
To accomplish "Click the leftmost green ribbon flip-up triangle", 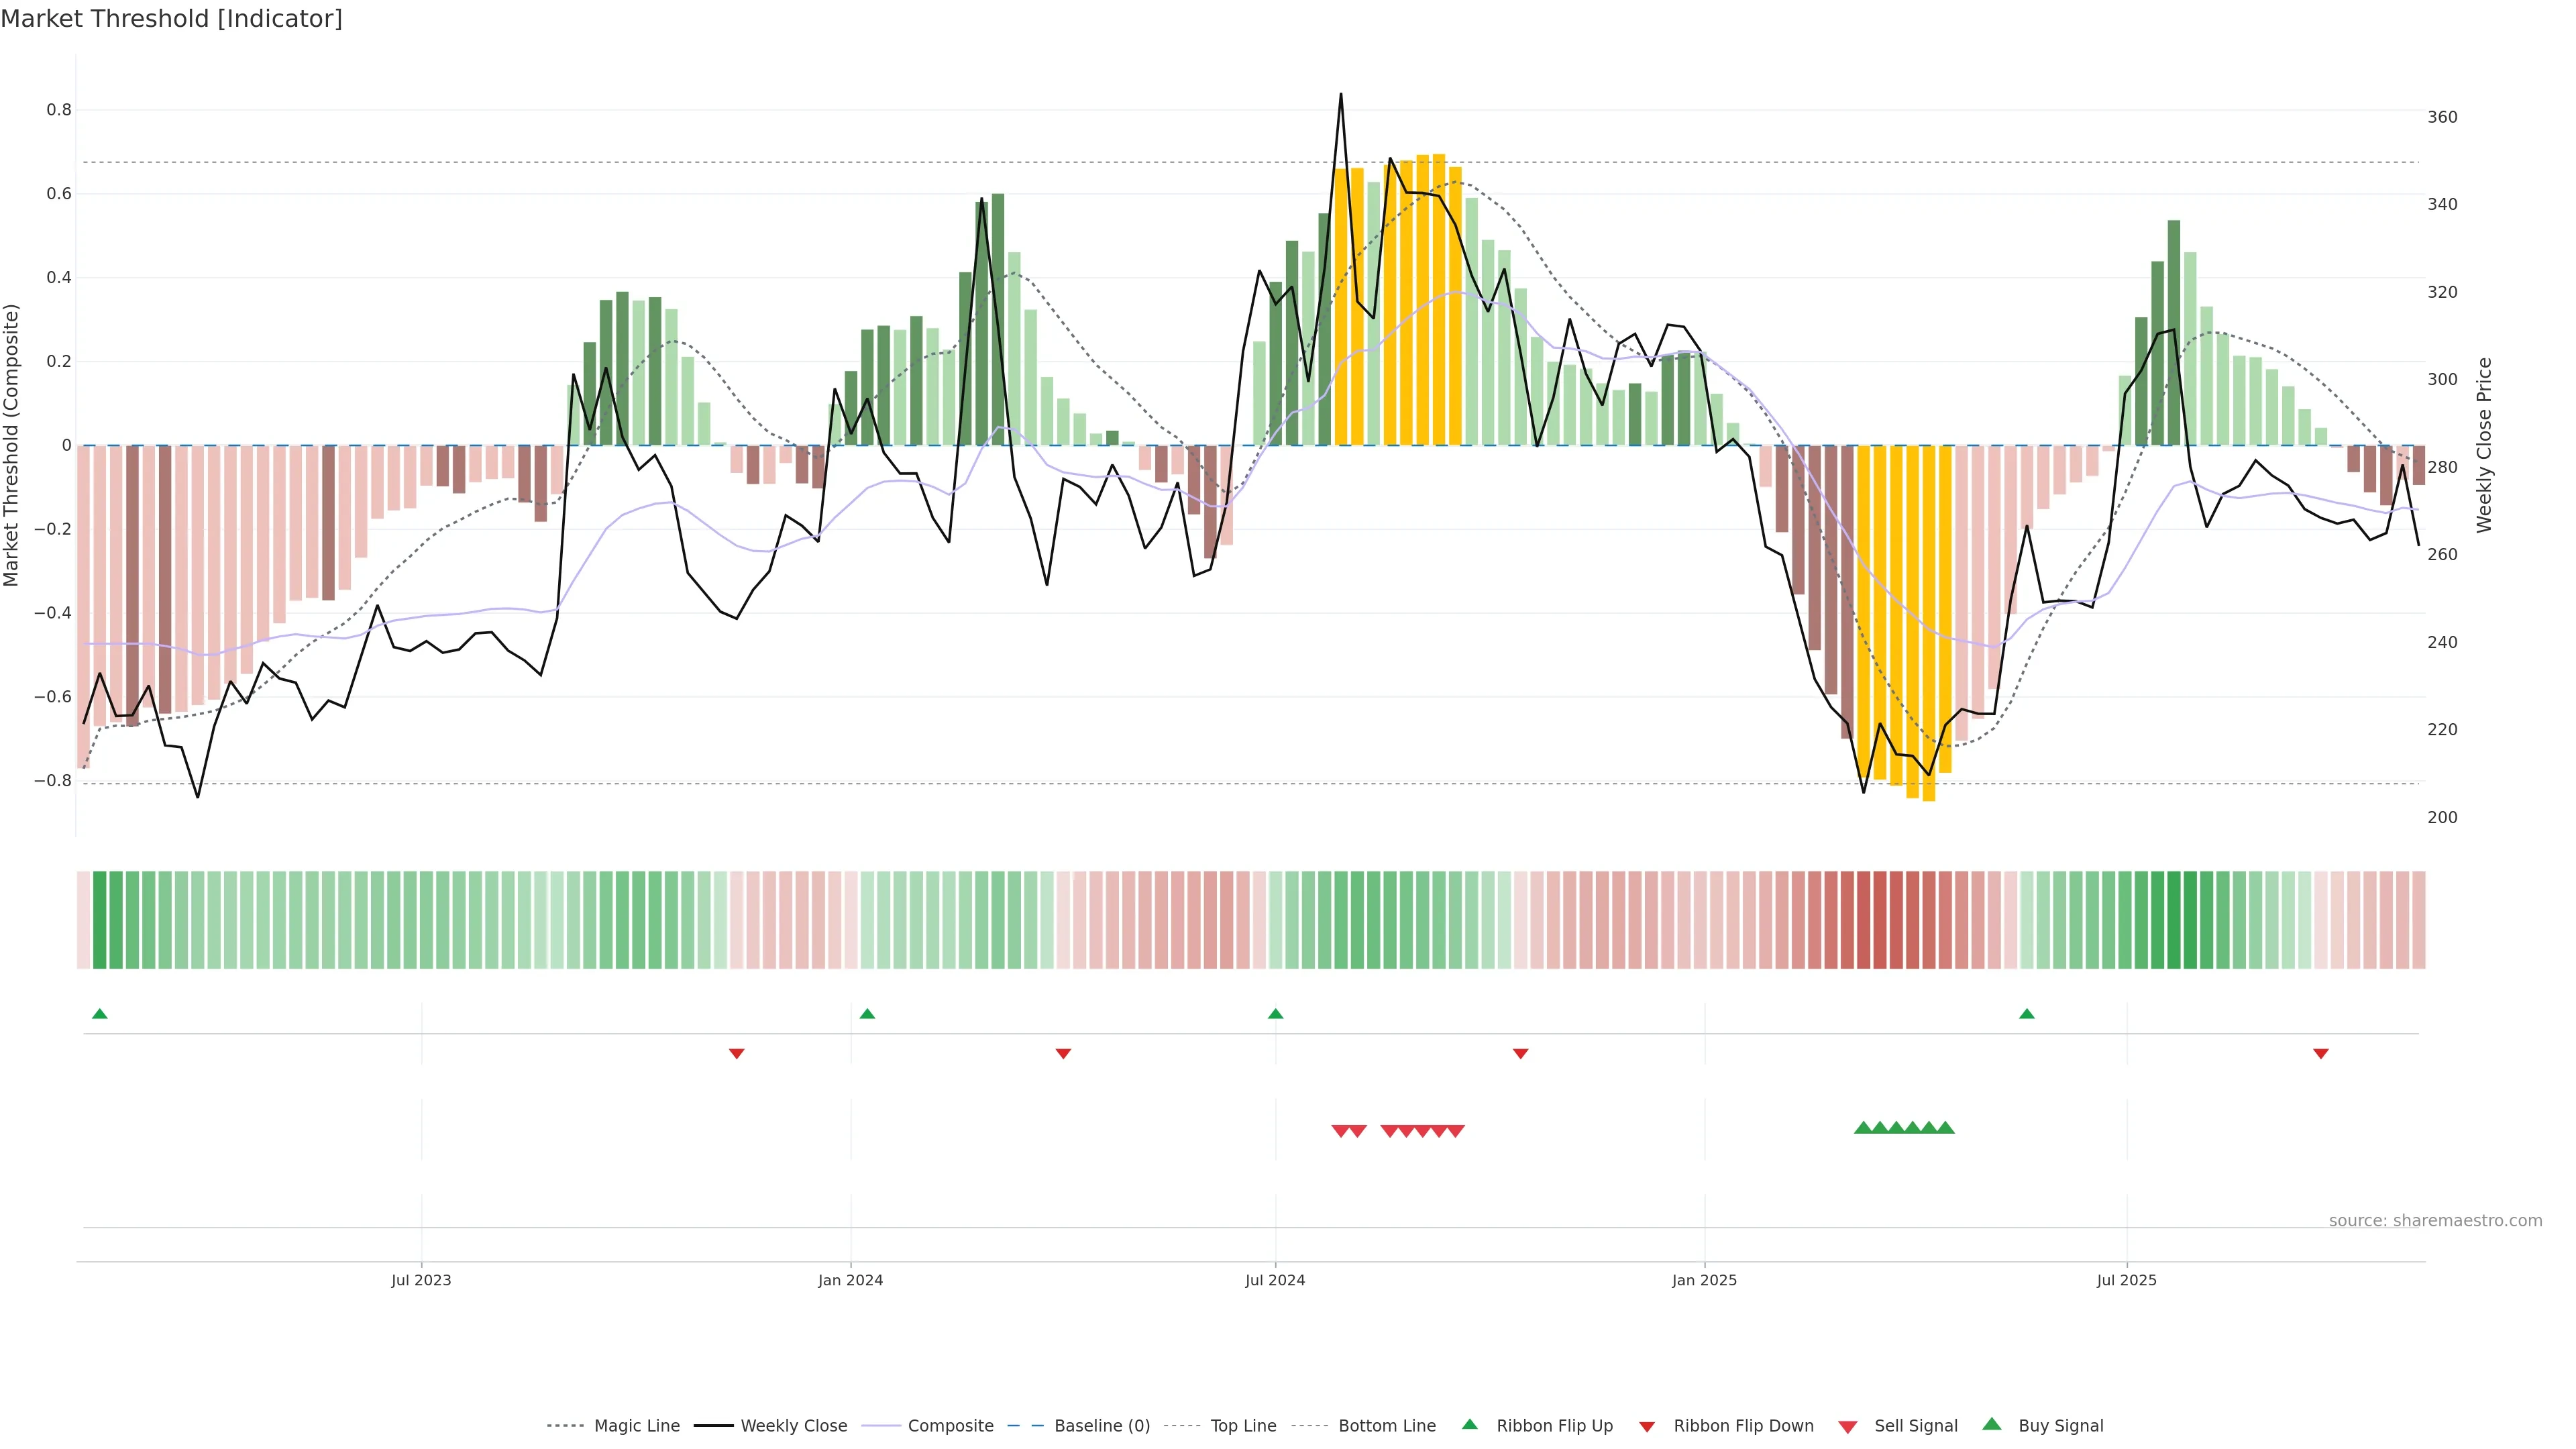I will (99, 1014).
